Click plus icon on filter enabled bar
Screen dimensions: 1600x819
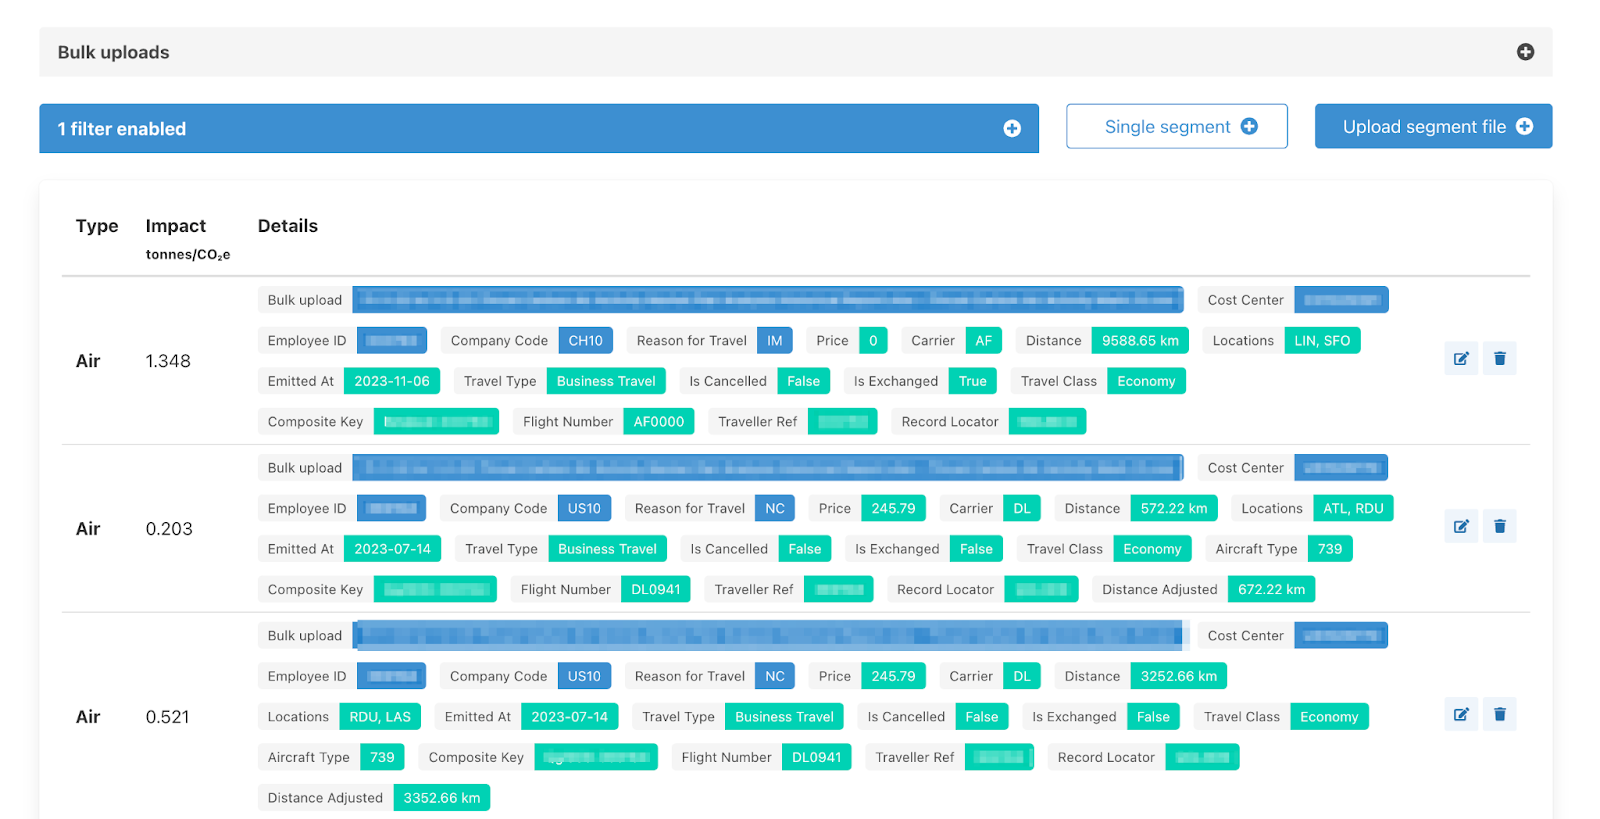(x=1011, y=129)
